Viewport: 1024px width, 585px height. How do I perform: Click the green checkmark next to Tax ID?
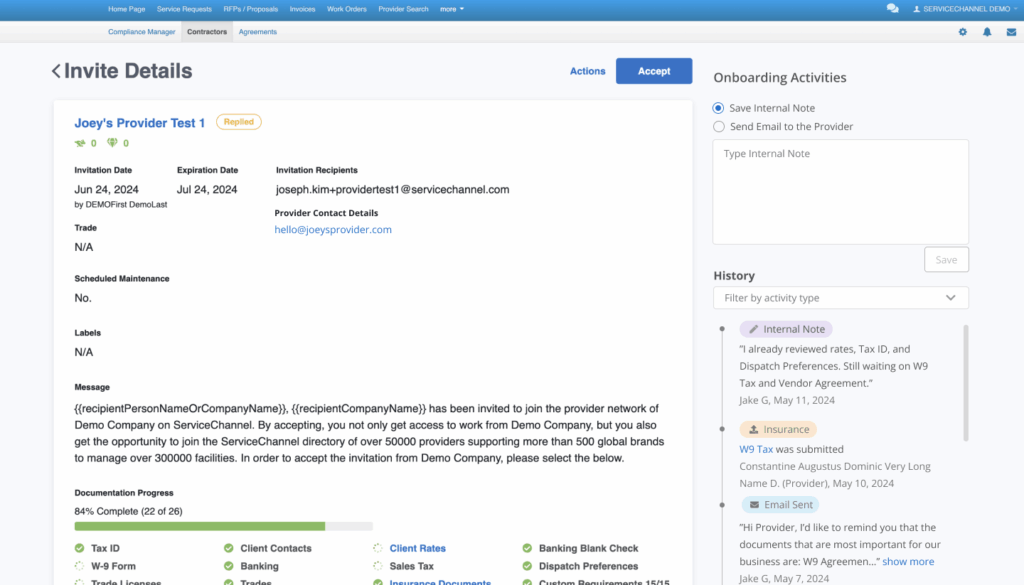click(80, 548)
